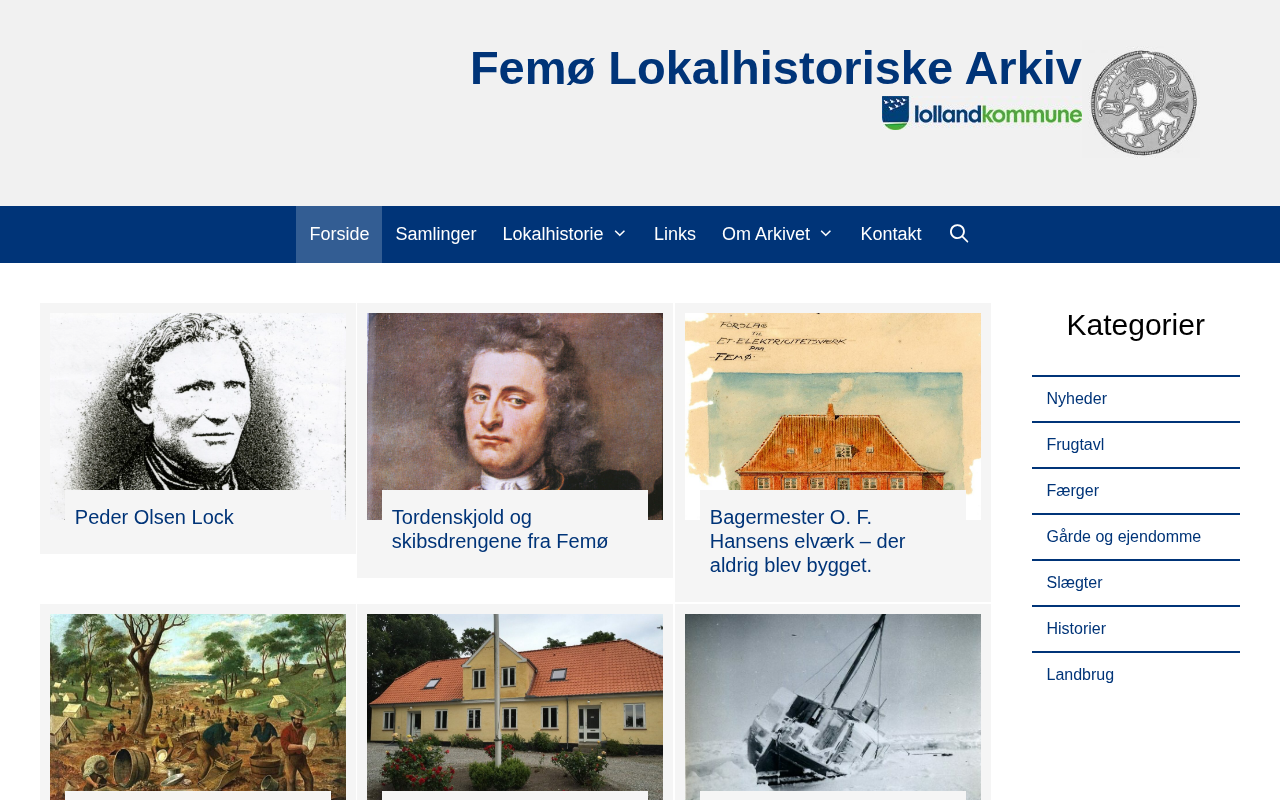The width and height of the screenshot is (1280, 800).
Task: Click the Lolland Kommune logo
Action: click(x=981, y=113)
